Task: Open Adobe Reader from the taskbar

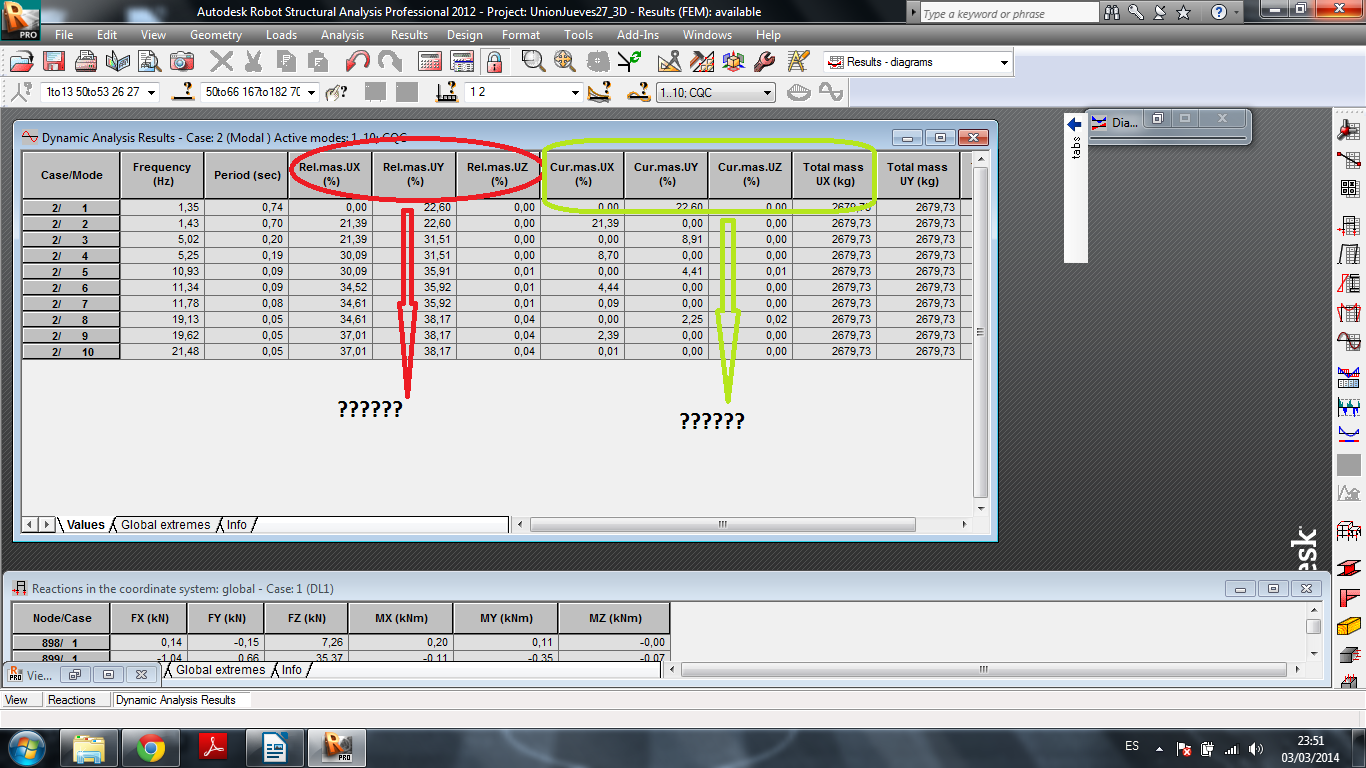Action: [212, 747]
